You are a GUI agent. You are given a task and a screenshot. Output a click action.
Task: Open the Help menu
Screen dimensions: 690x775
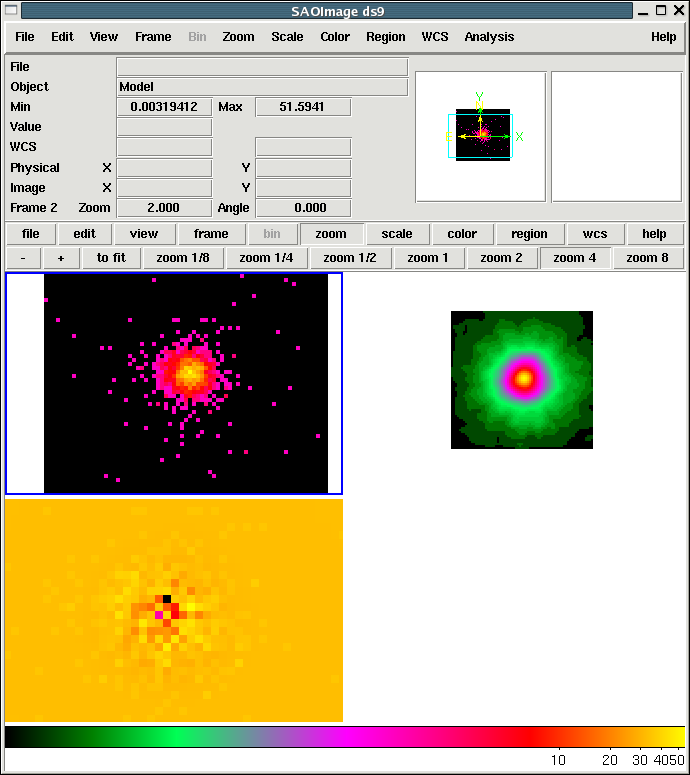(x=663, y=37)
